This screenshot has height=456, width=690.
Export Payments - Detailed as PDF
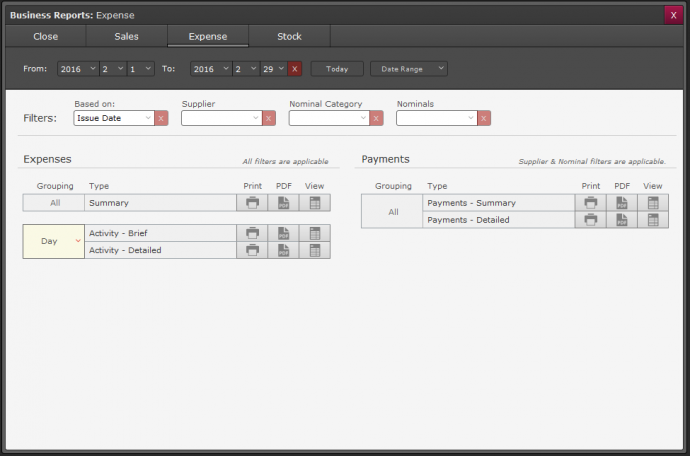click(622, 220)
